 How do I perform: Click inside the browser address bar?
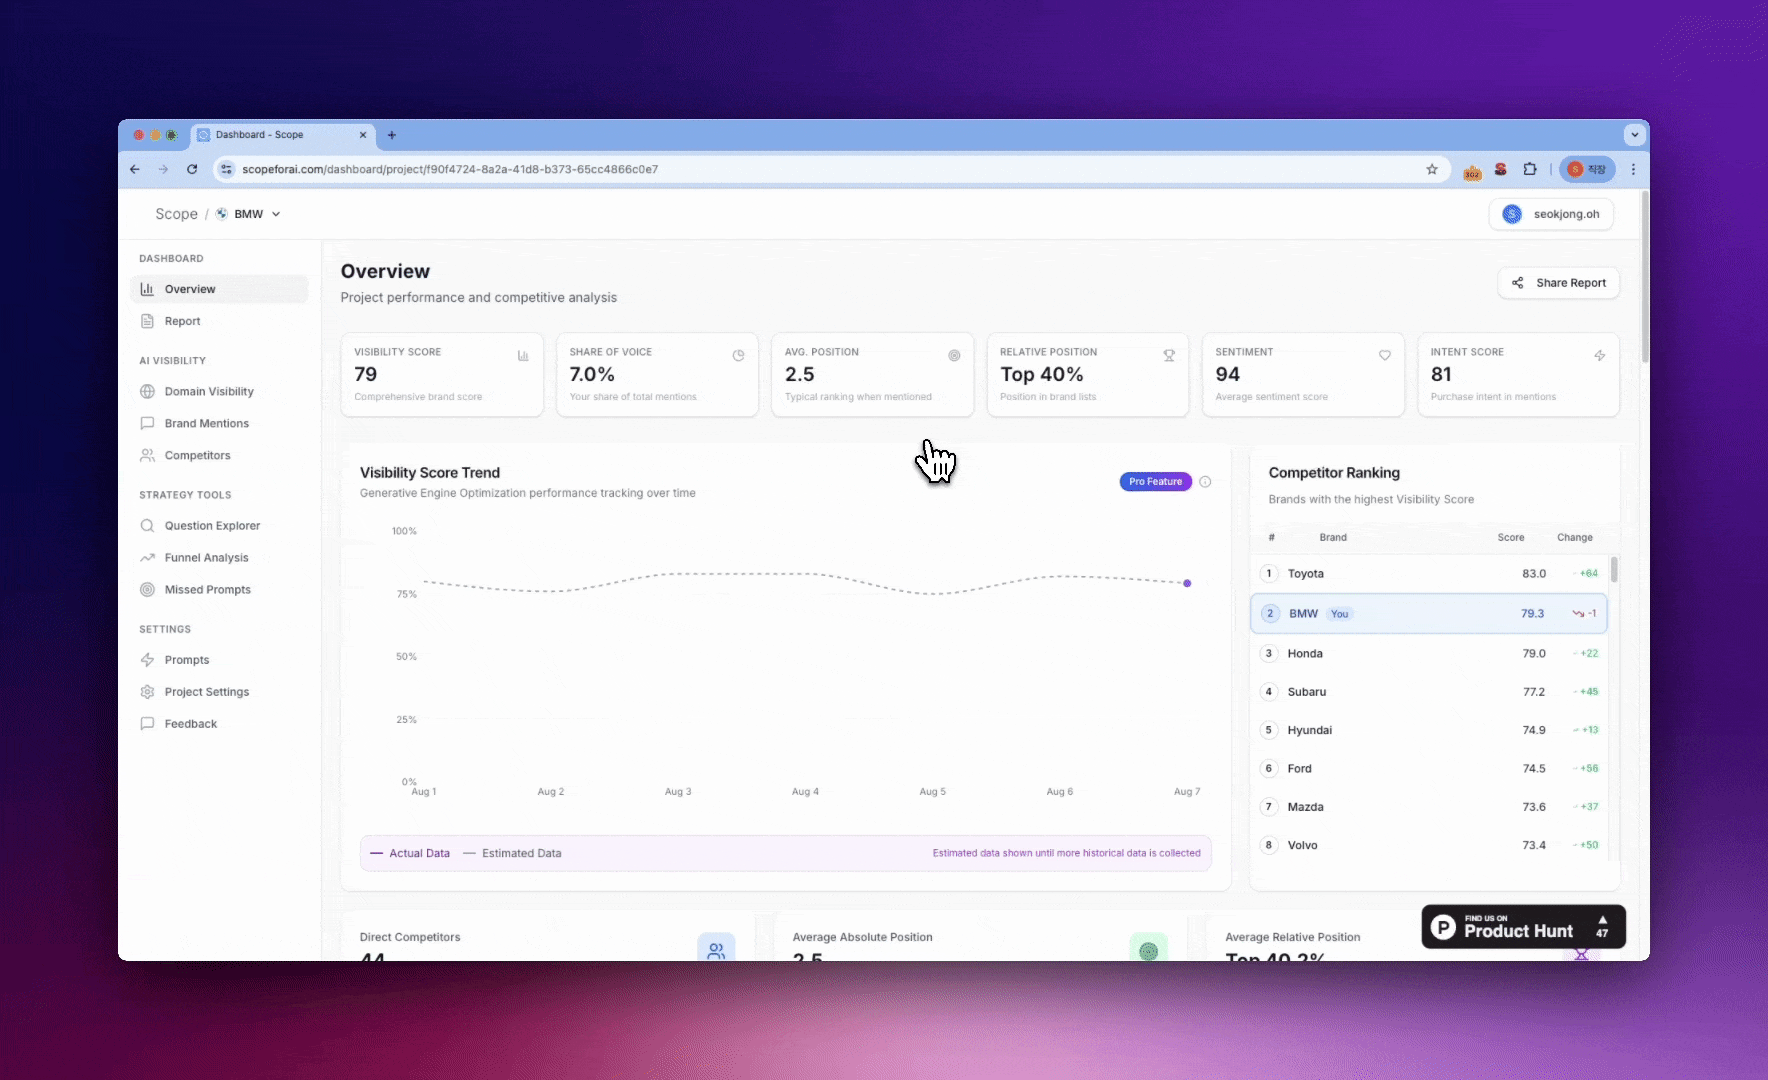point(700,169)
